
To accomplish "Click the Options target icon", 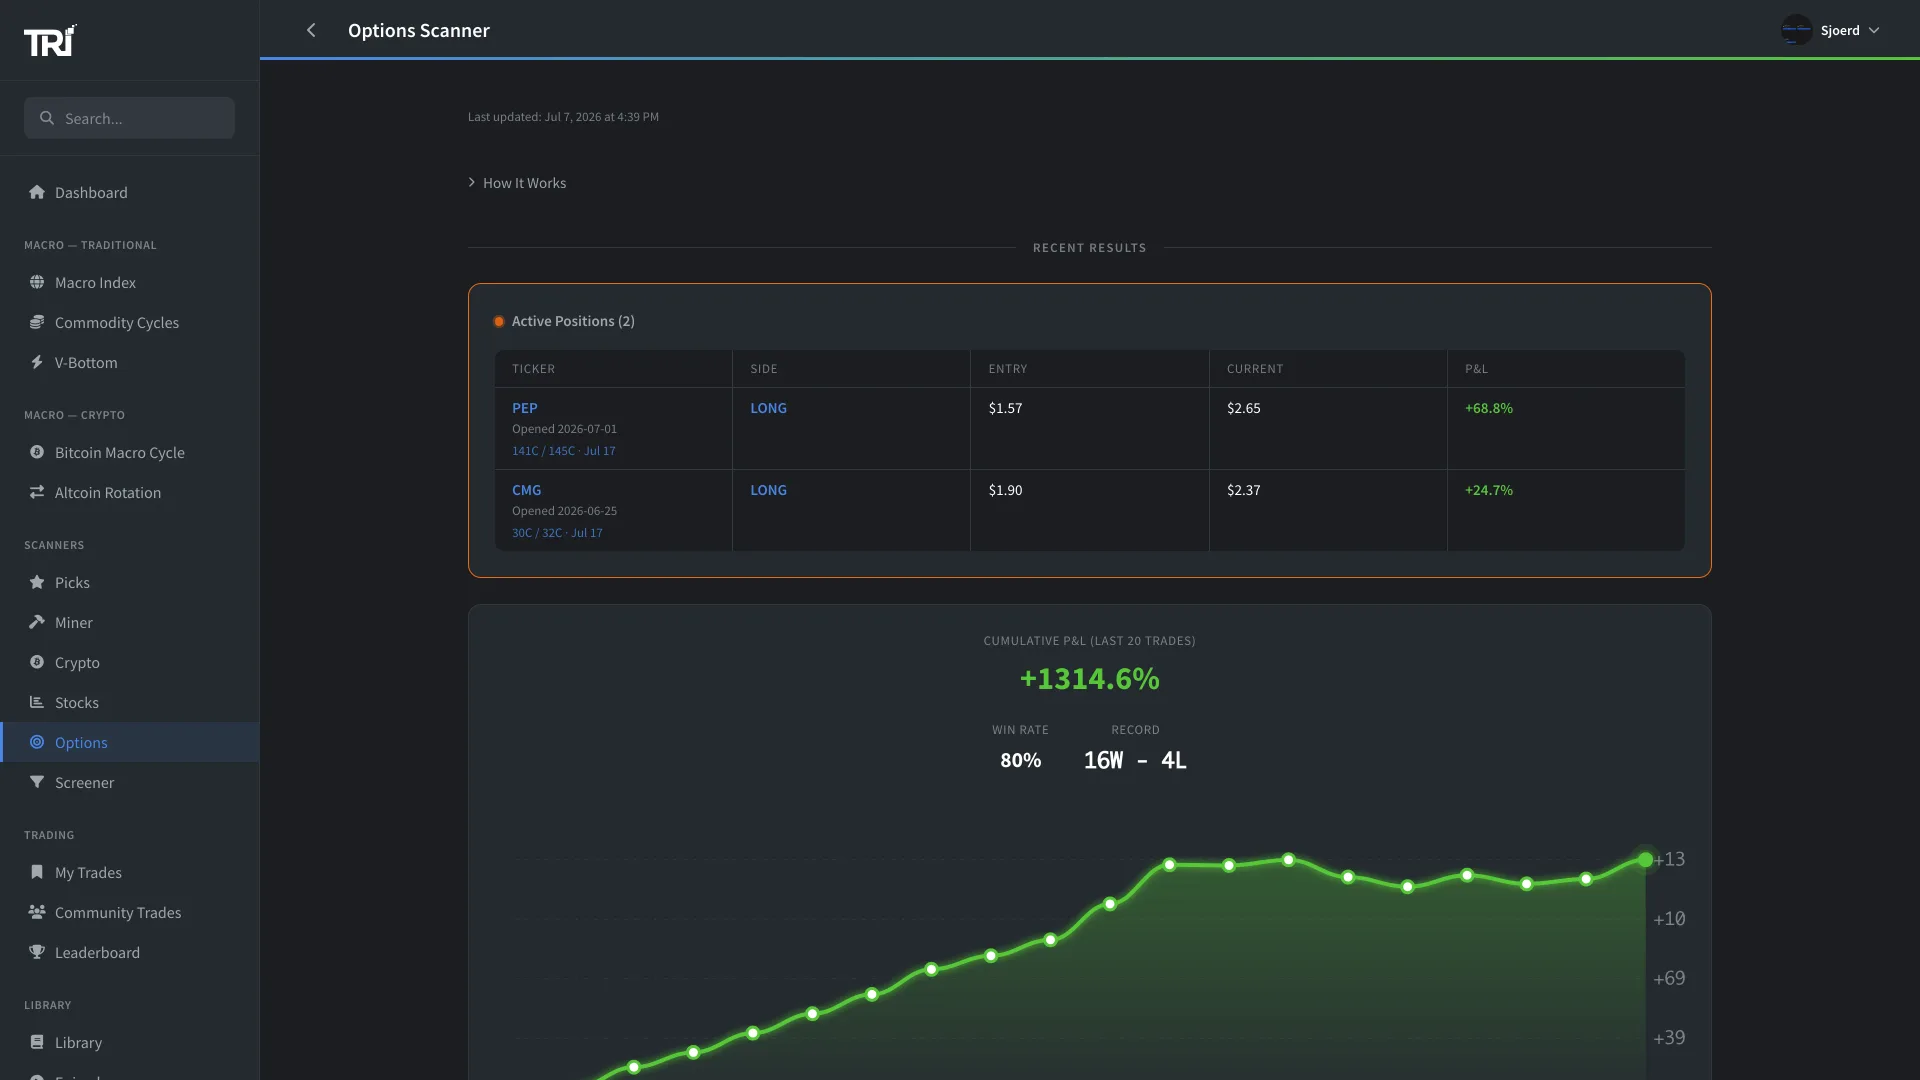I will click(37, 742).
